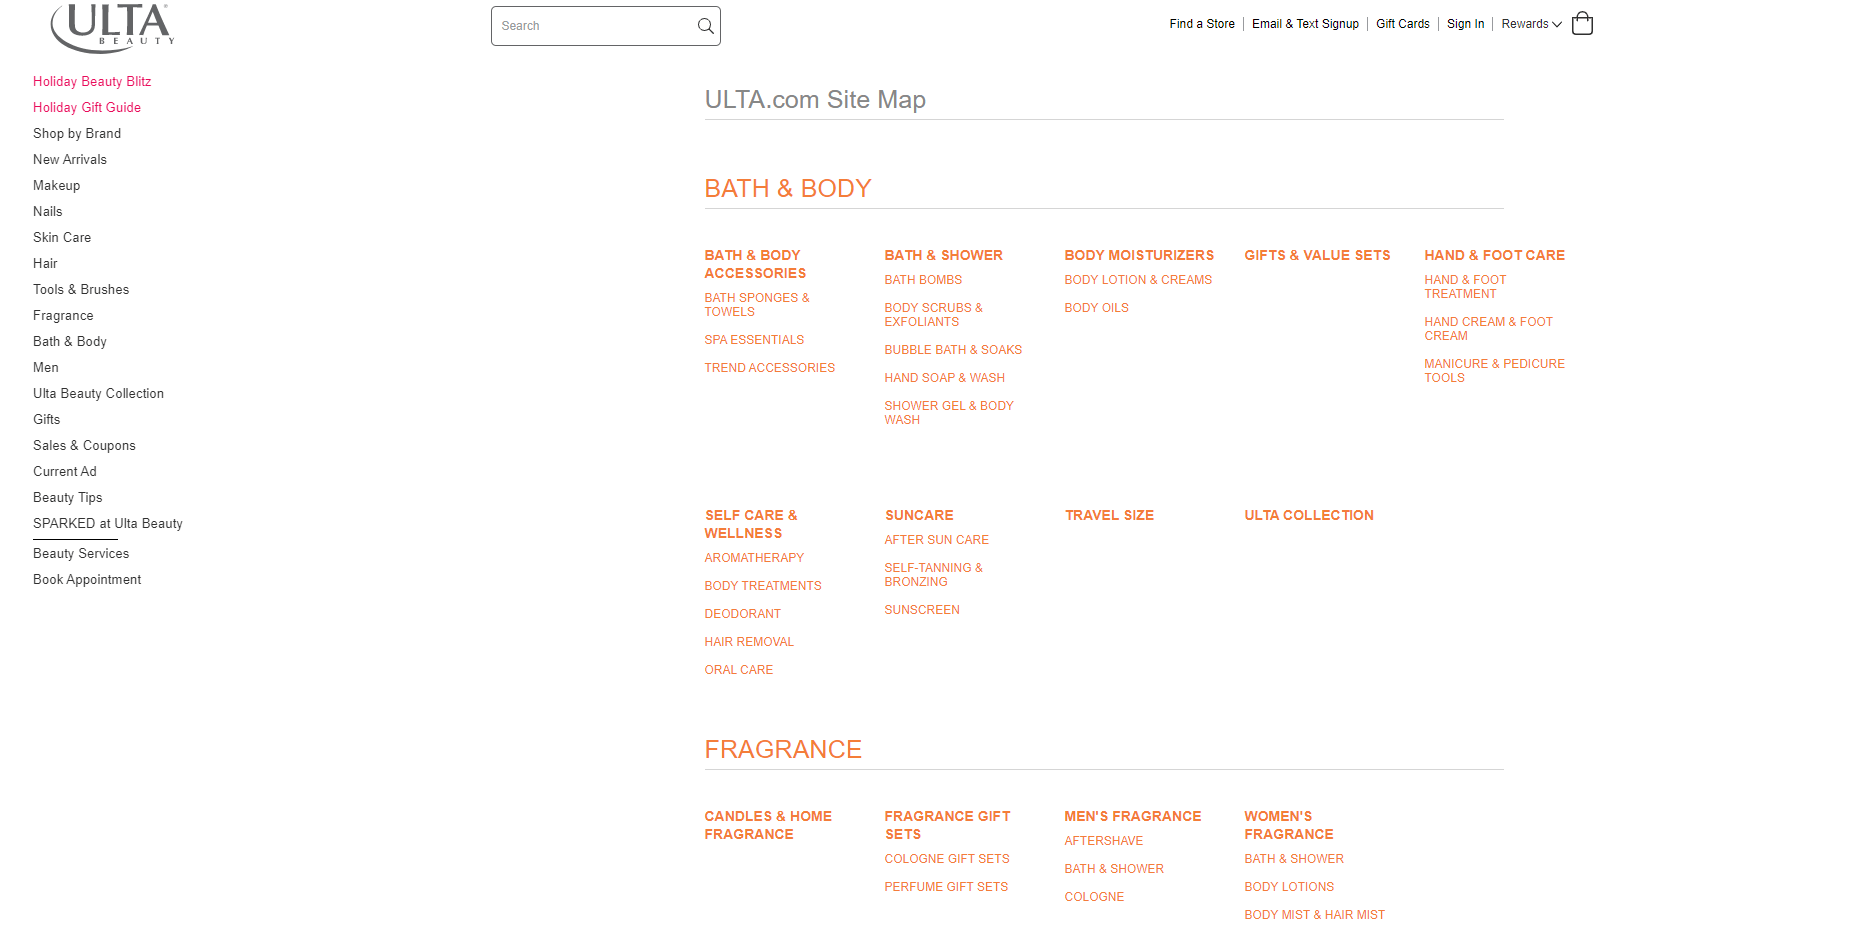Open Beauty Services in sidebar
This screenshot has width=1864, height=926.
coord(81,553)
